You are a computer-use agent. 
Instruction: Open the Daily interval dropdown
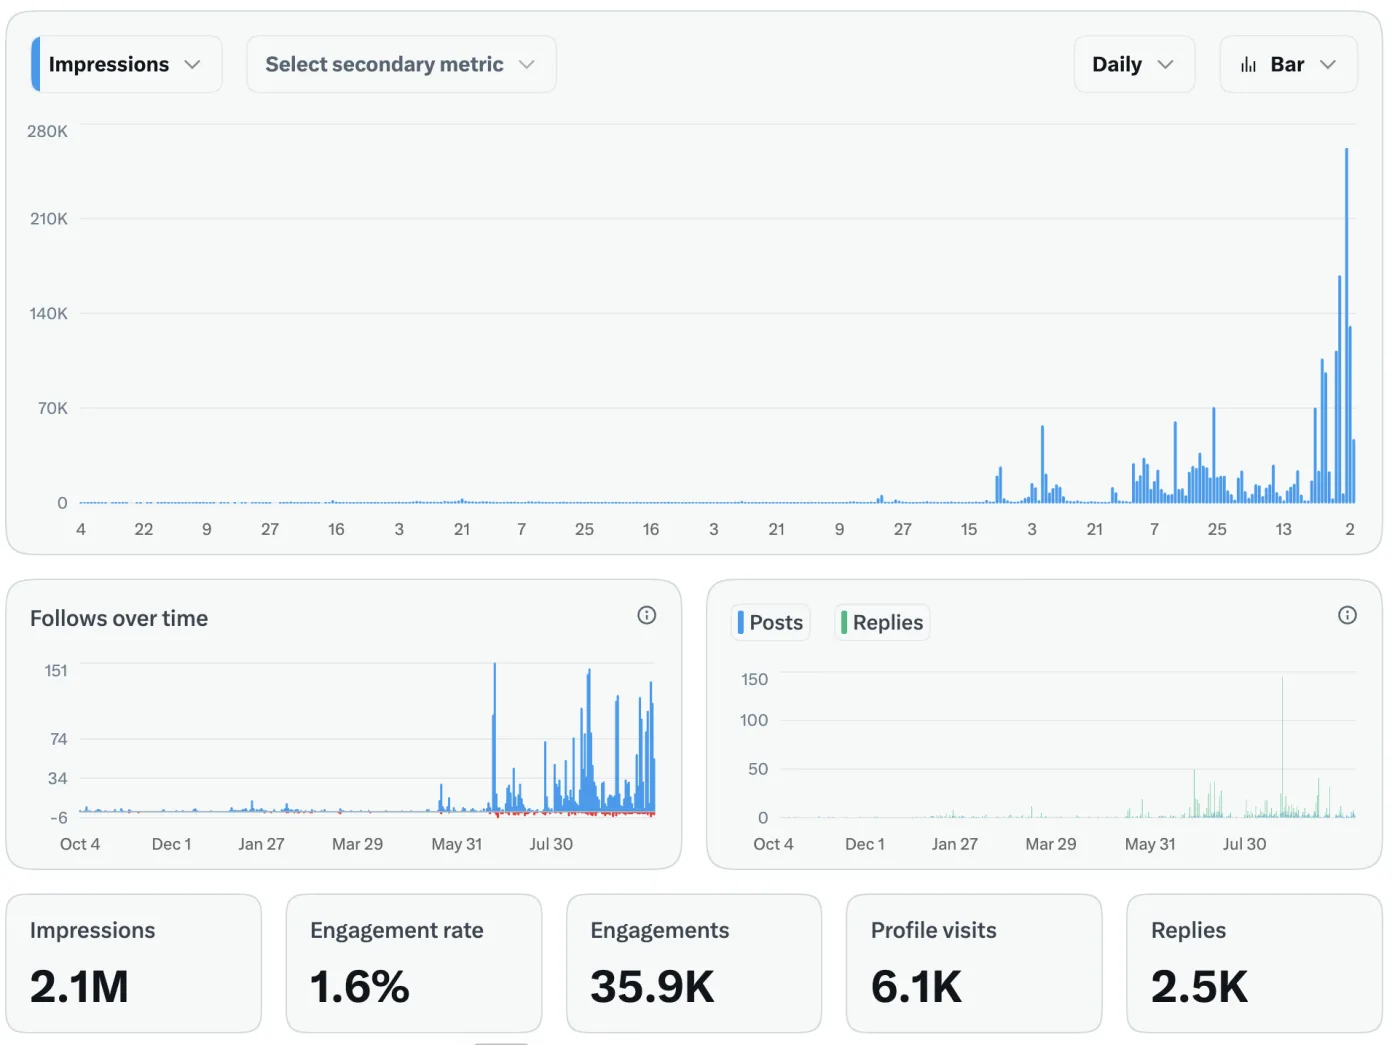click(1134, 64)
